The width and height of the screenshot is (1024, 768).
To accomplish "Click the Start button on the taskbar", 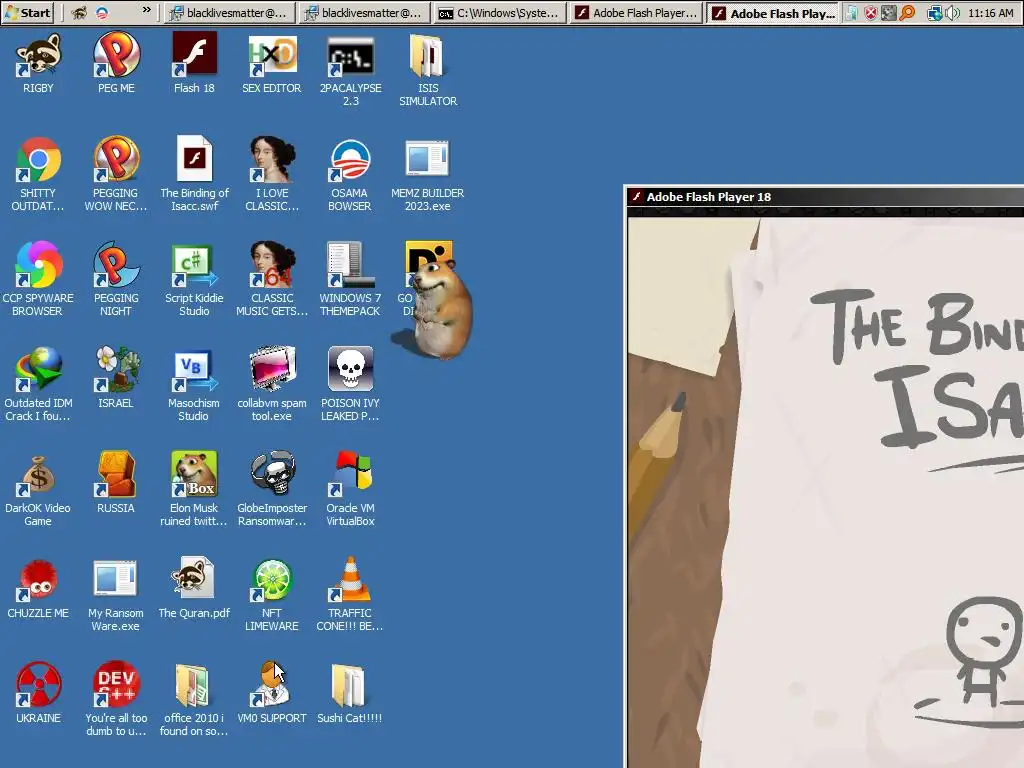I will click(27, 12).
